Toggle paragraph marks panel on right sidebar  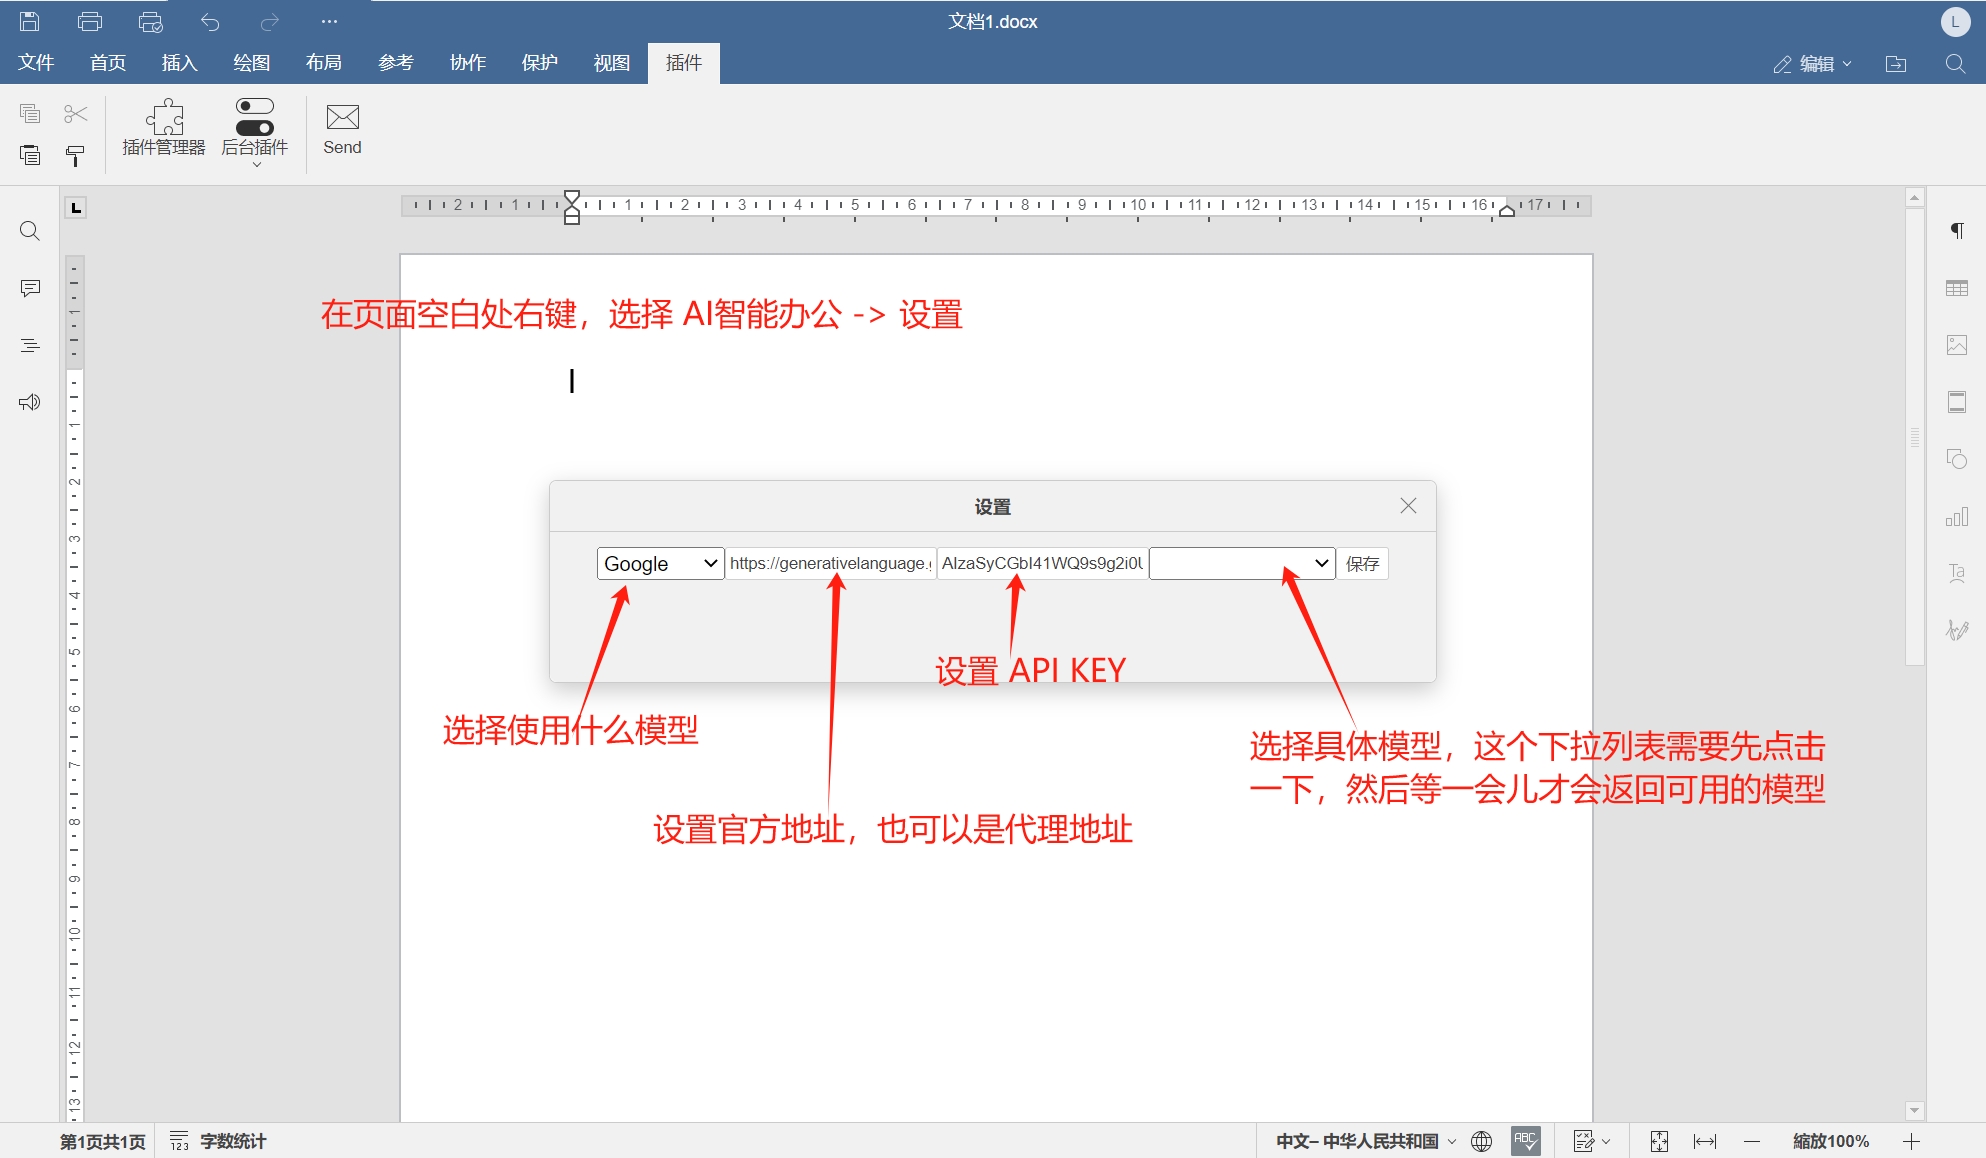coord(1957,230)
